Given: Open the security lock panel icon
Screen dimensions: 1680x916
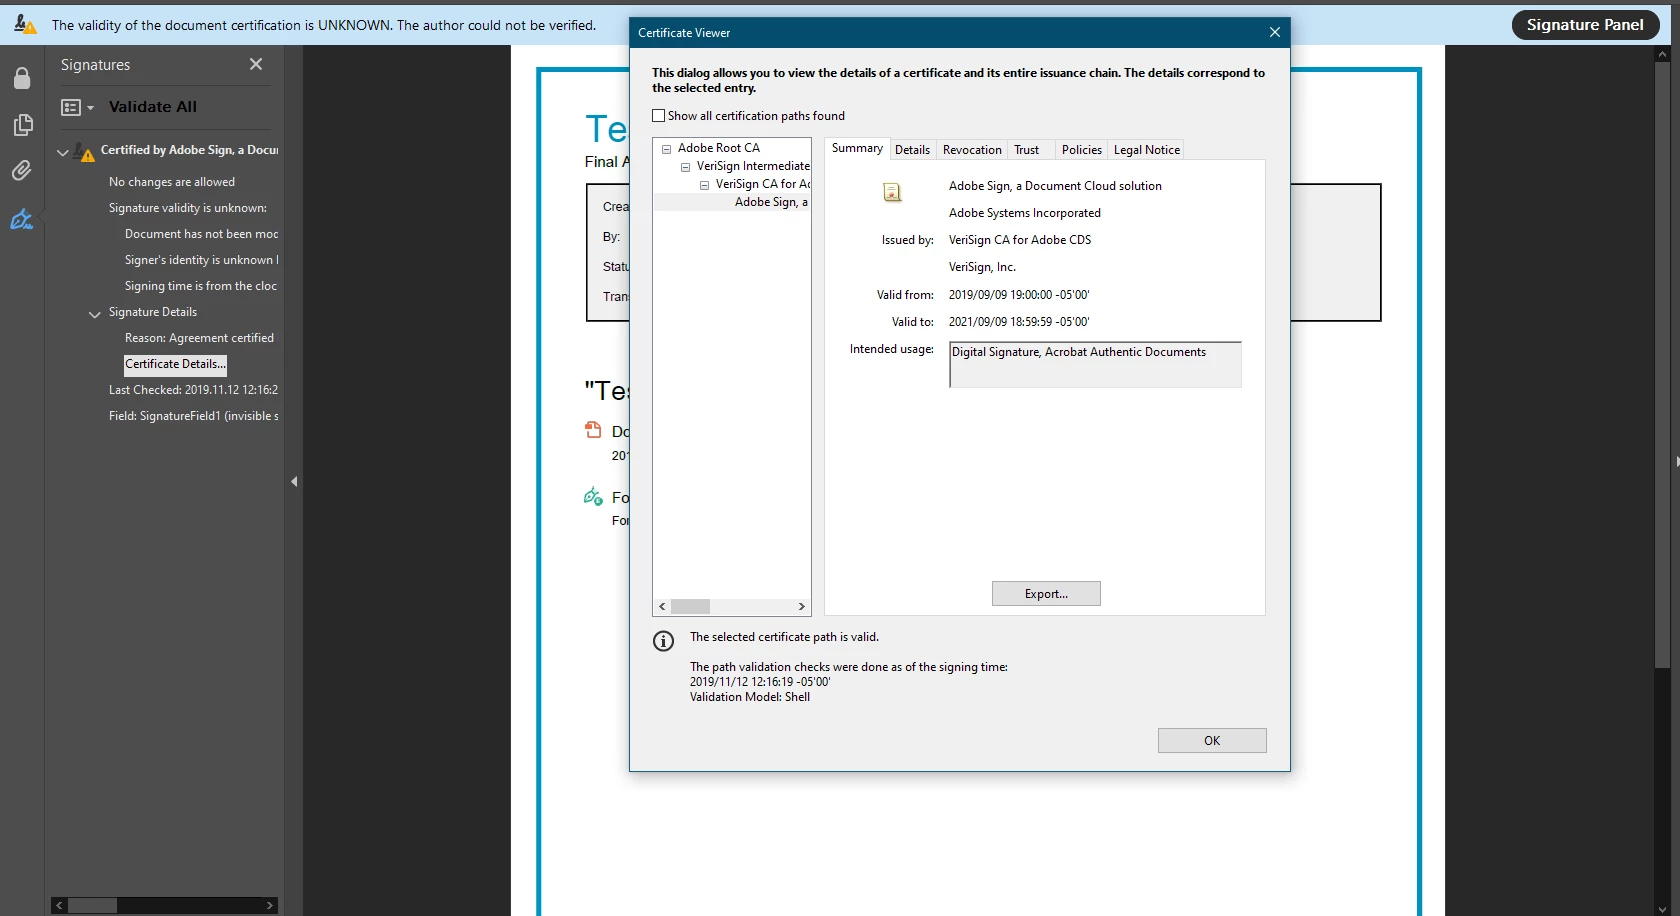Looking at the screenshot, I should (x=22, y=78).
